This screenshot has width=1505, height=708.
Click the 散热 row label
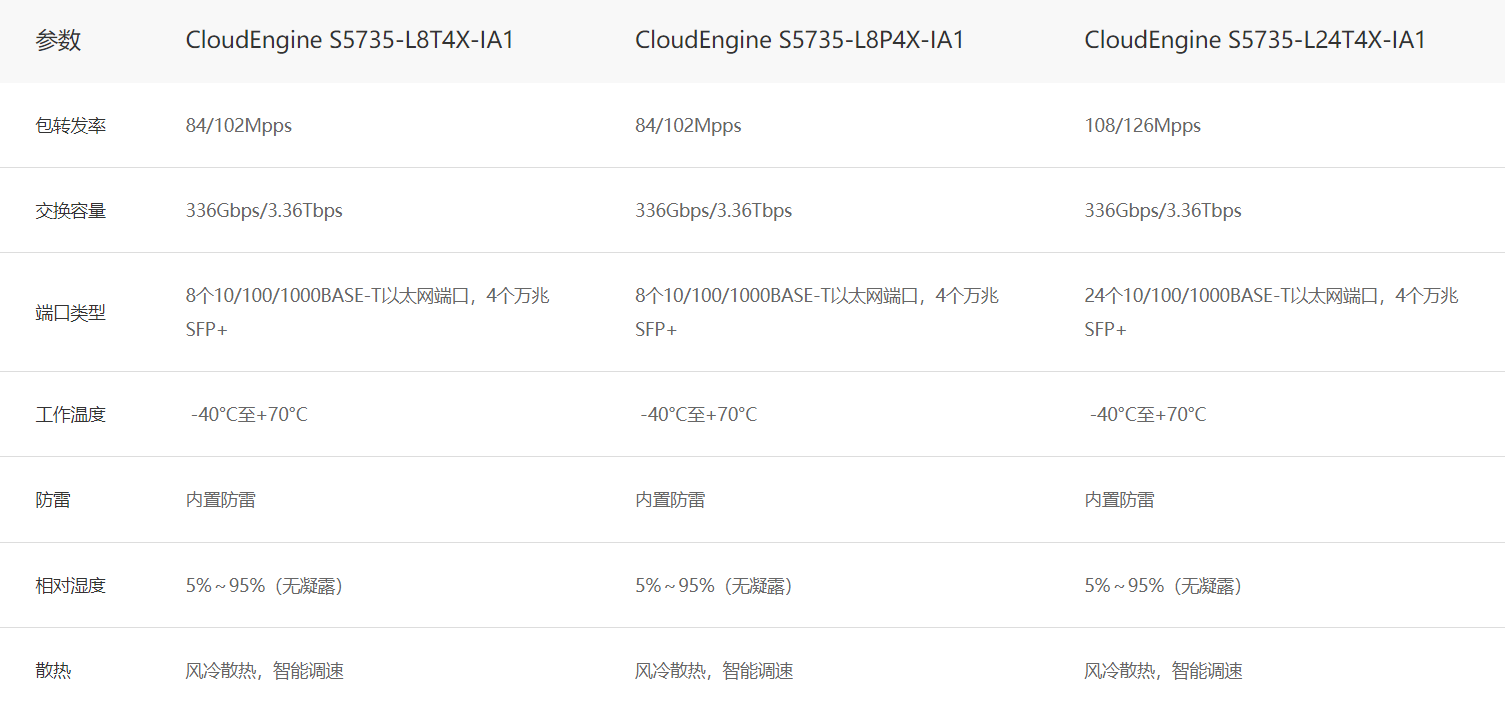[x=53, y=671]
